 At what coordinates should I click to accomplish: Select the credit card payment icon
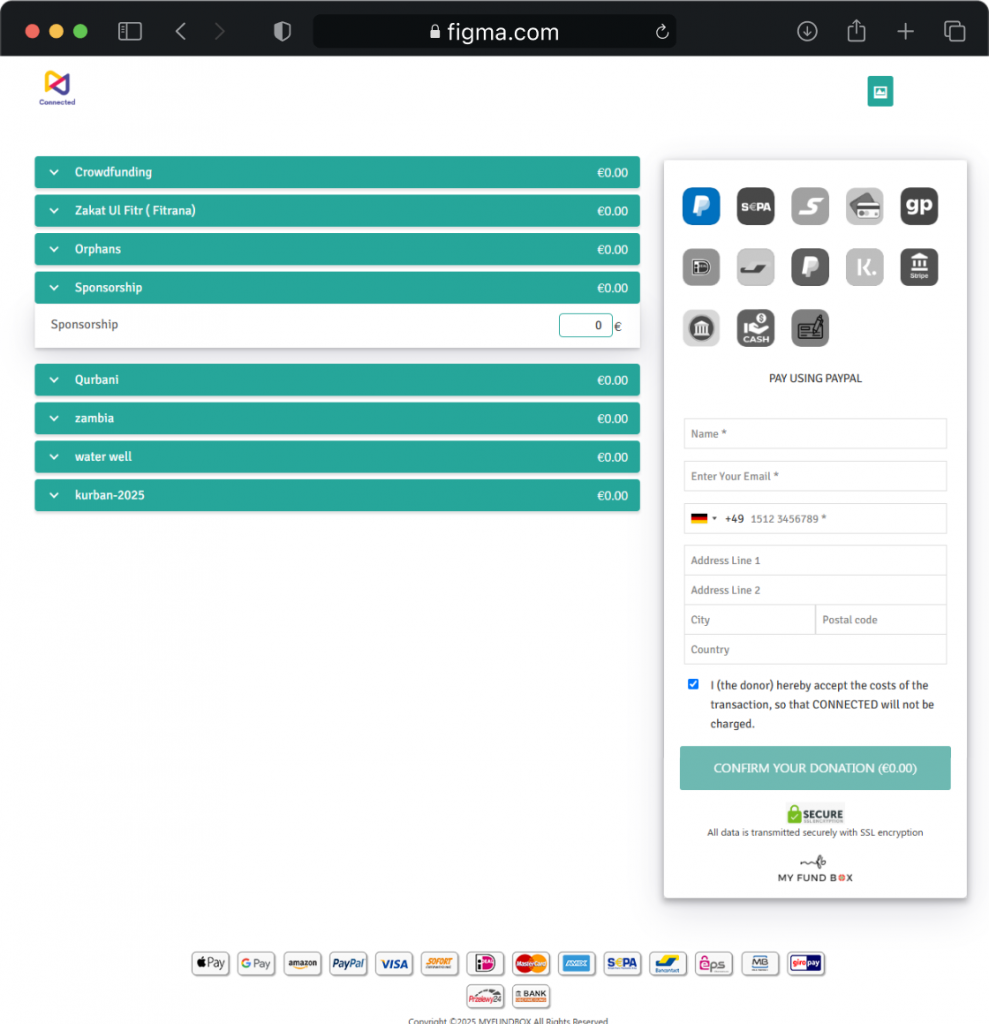[x=864, y=206]
